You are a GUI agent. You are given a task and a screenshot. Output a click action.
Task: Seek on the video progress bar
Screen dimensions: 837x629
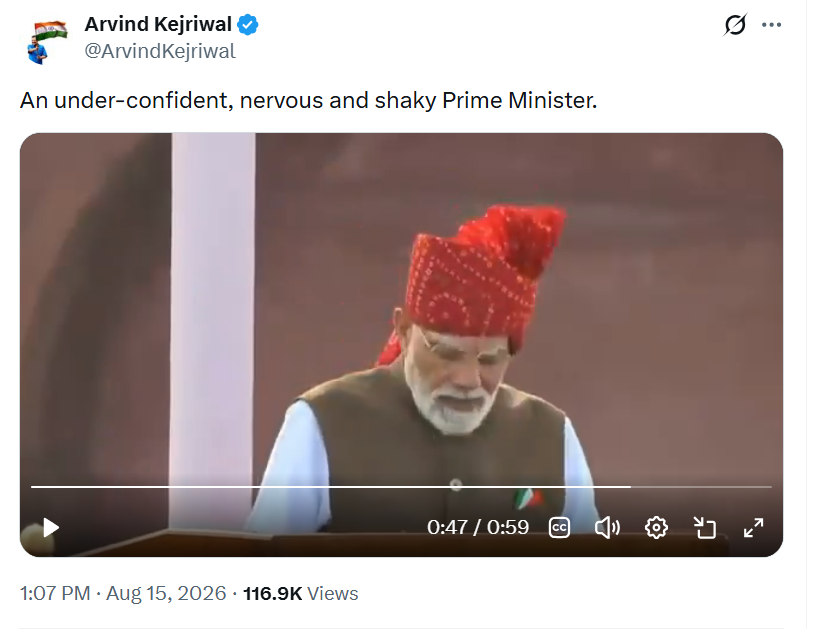point(401,486)
